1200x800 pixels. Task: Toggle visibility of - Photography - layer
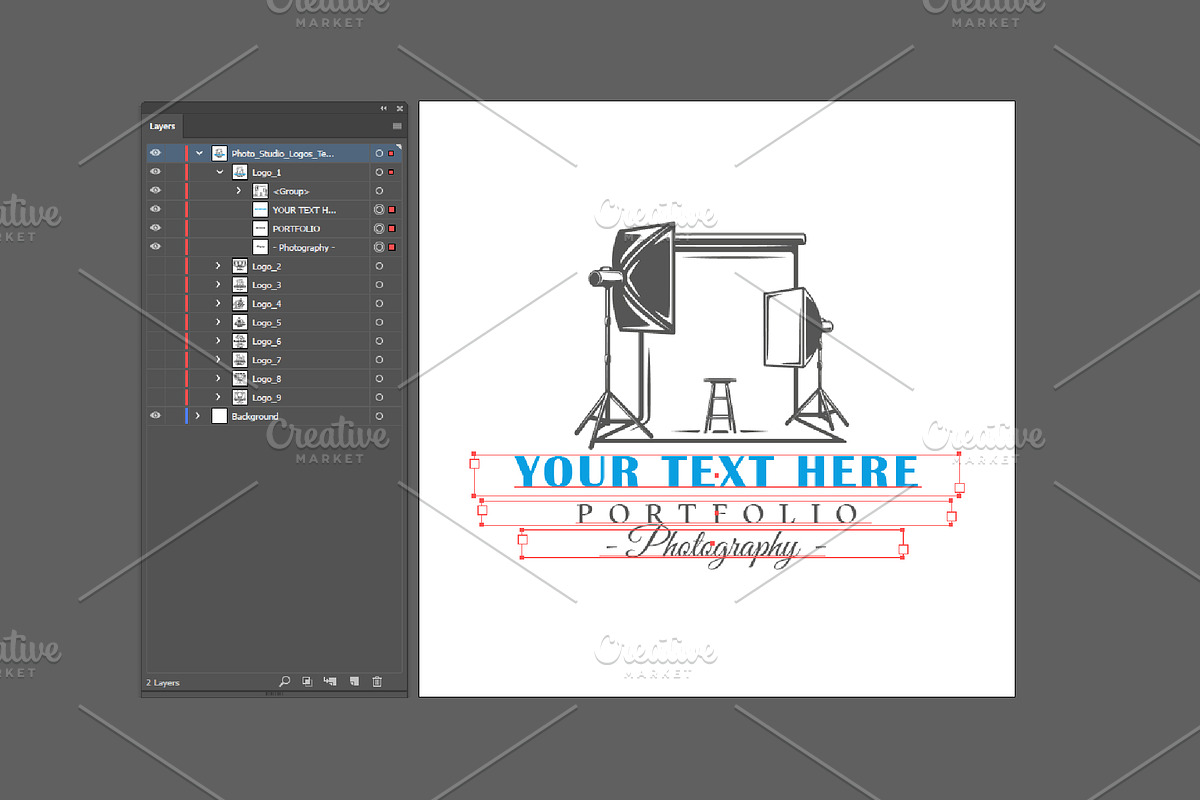coord(155,247)
